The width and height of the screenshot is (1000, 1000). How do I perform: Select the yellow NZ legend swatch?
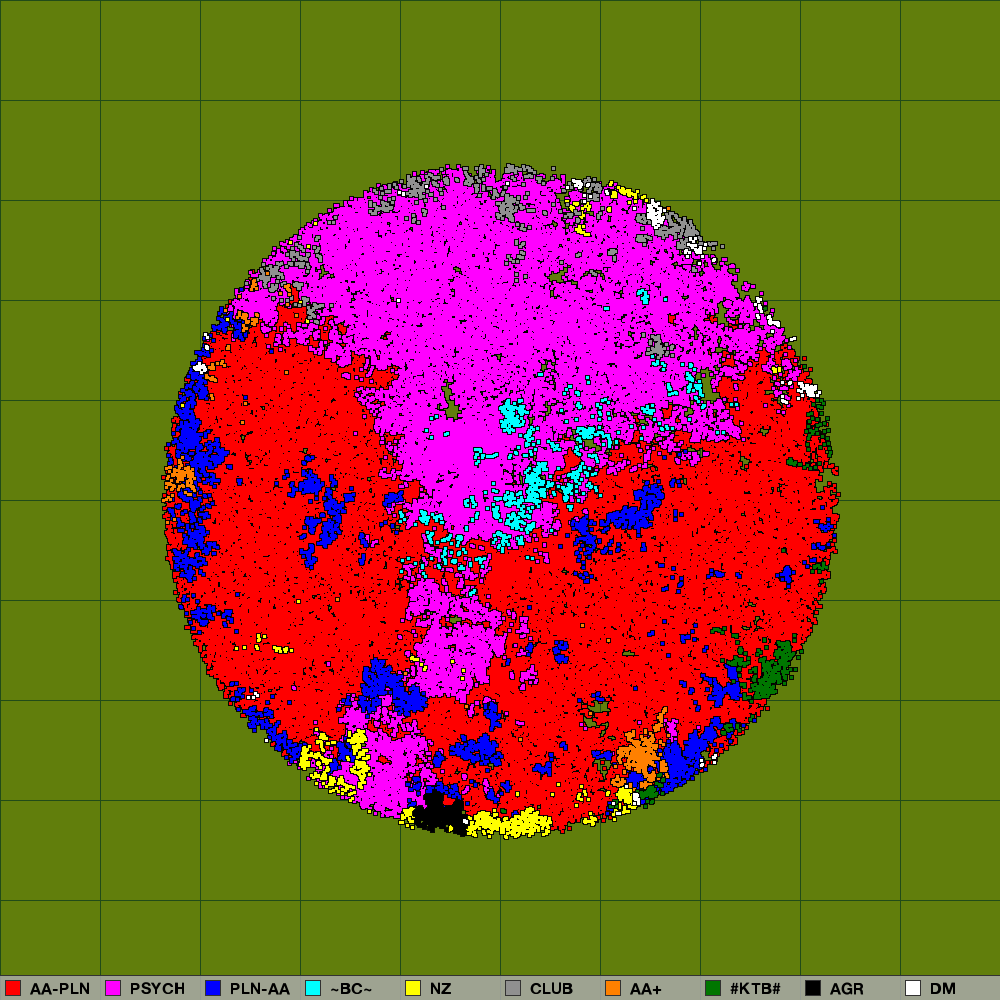pos(413,988)
